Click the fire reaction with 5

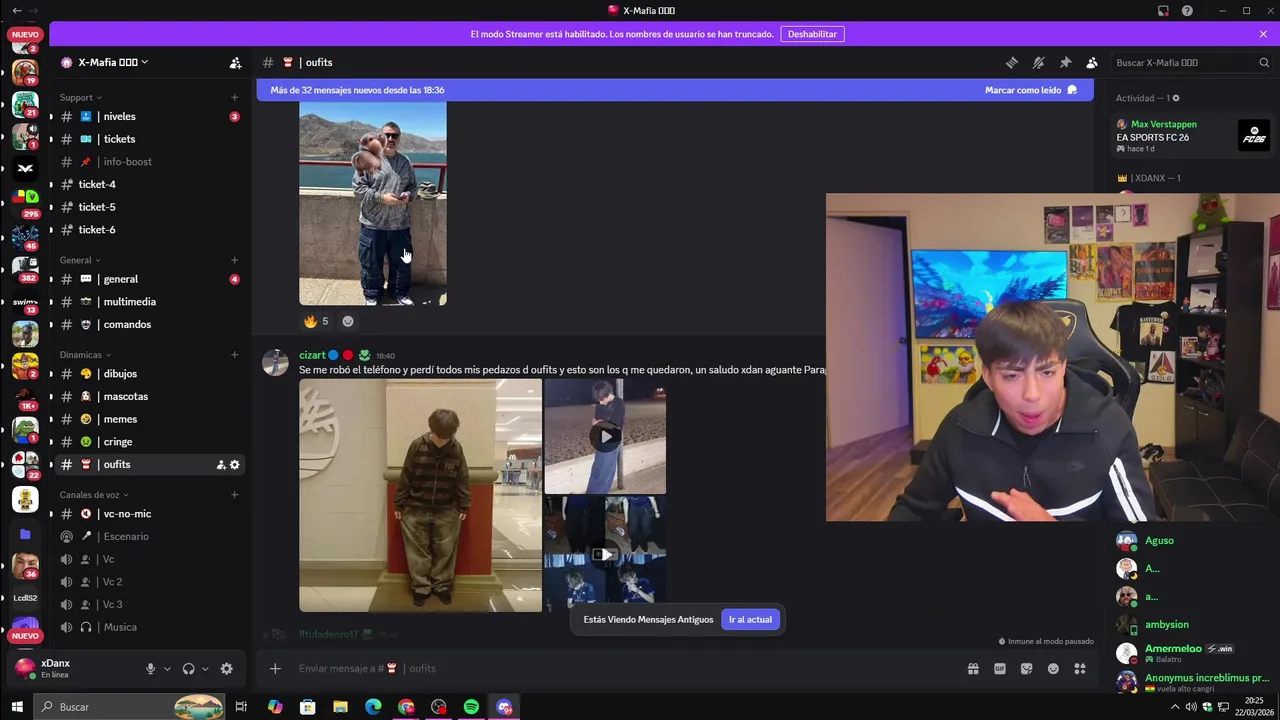pos(316,321)
